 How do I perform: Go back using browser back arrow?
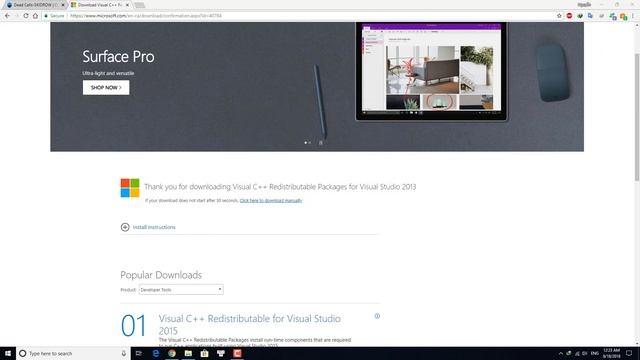(7, 16)
